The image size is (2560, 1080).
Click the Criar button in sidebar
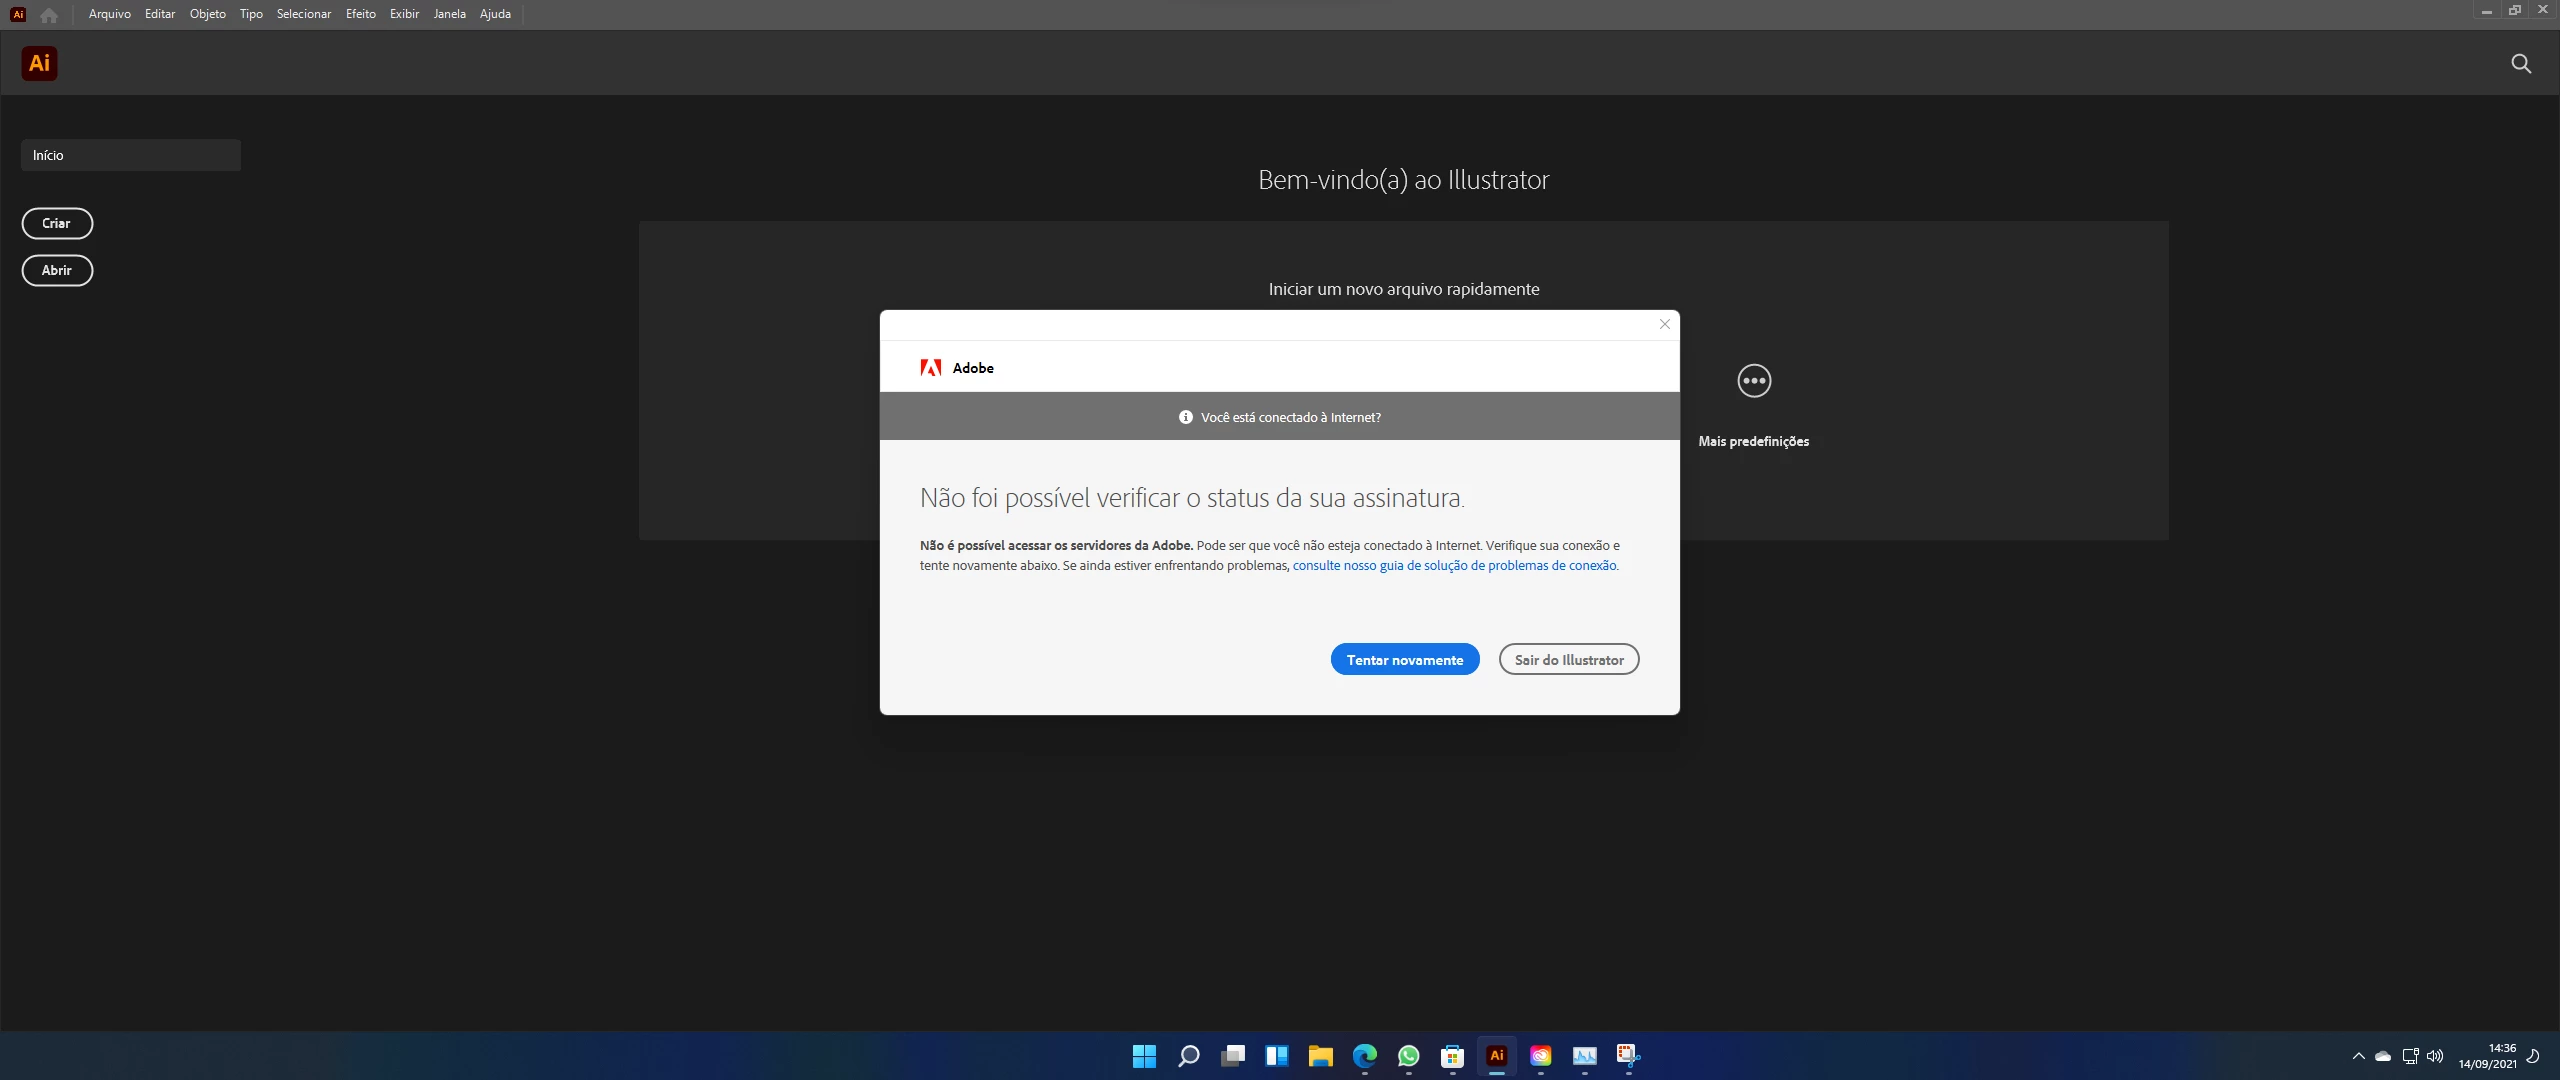(57, 224)
